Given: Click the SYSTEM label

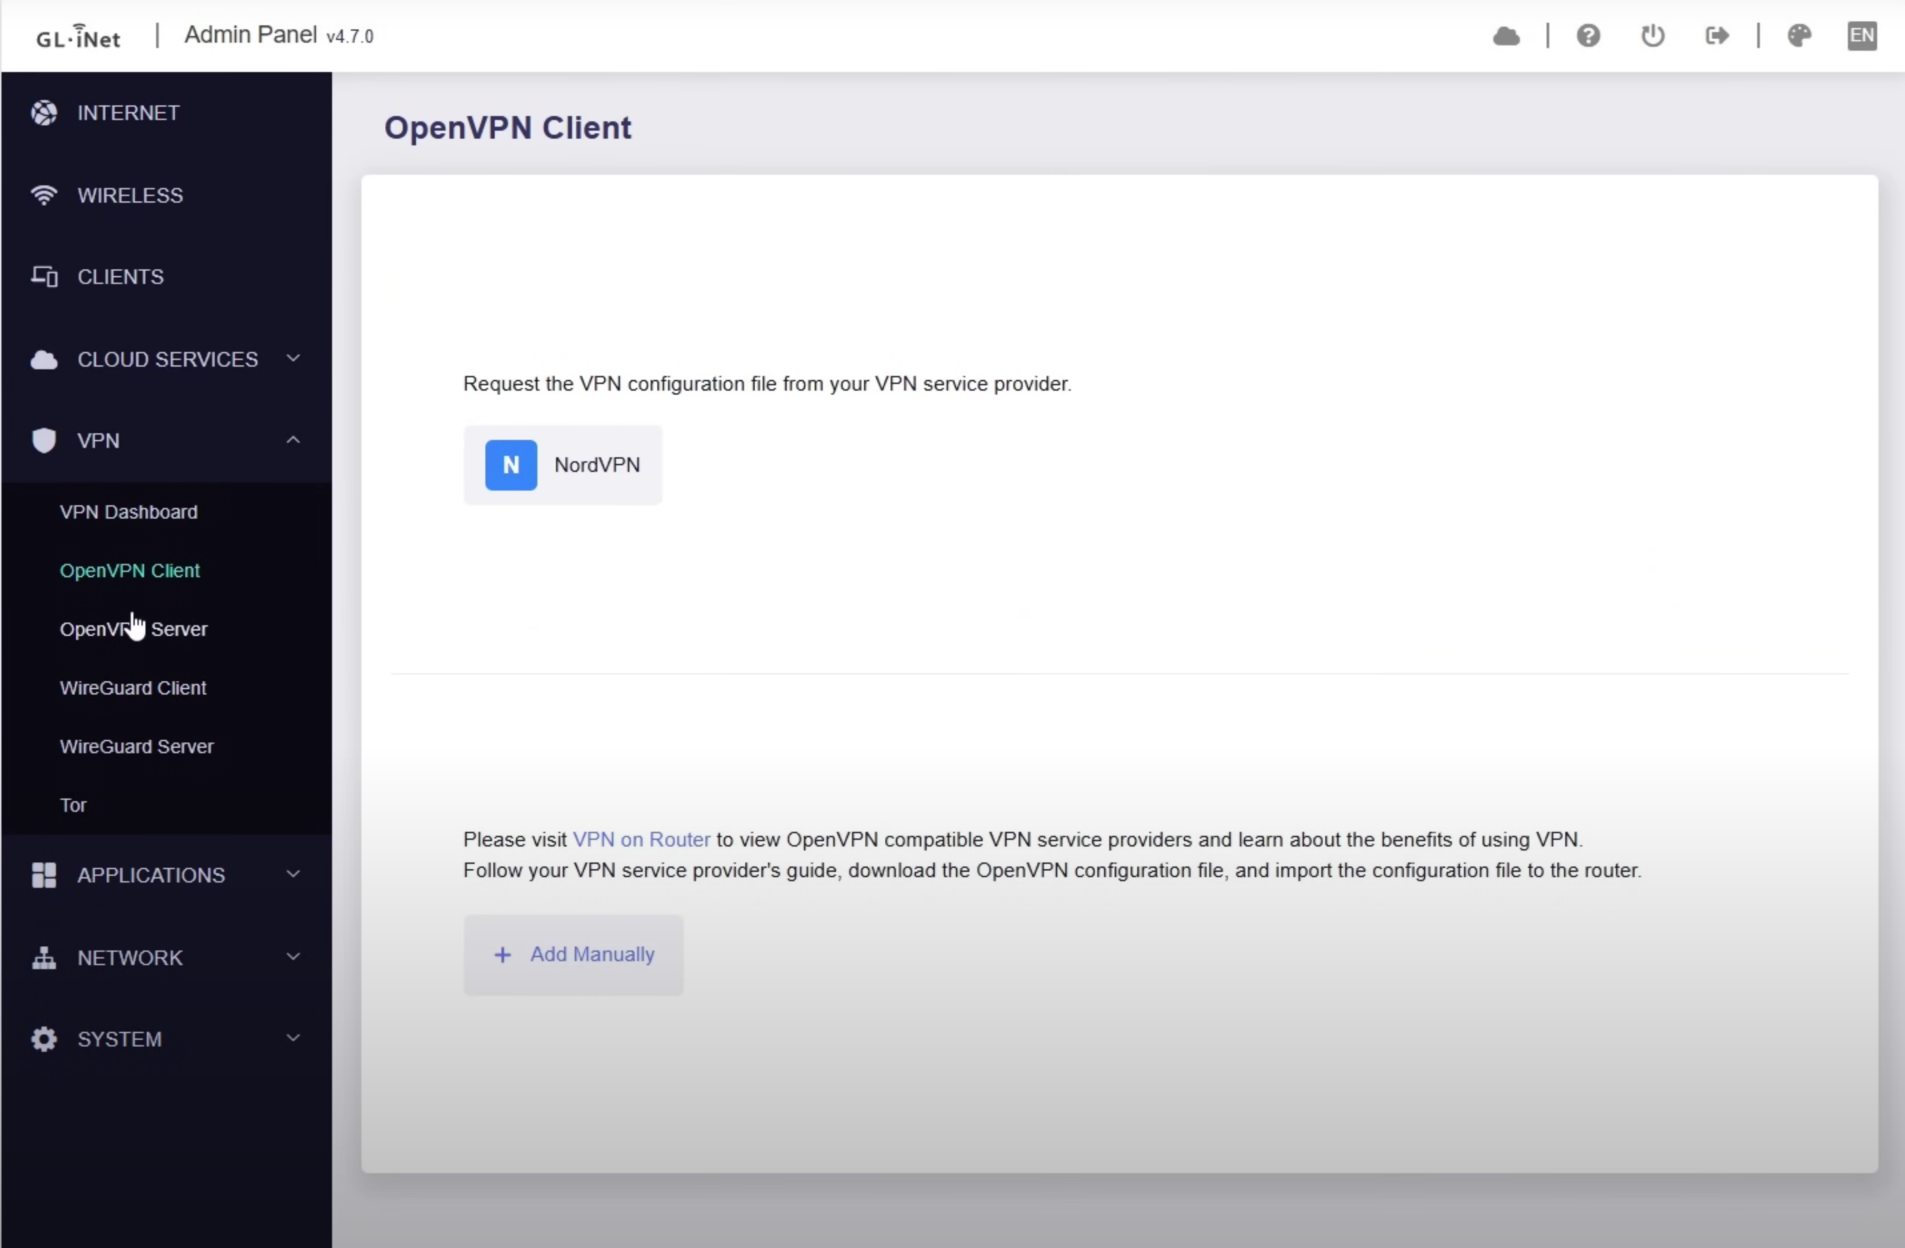Looking at the screenshot, I should tap(119, 1039).
